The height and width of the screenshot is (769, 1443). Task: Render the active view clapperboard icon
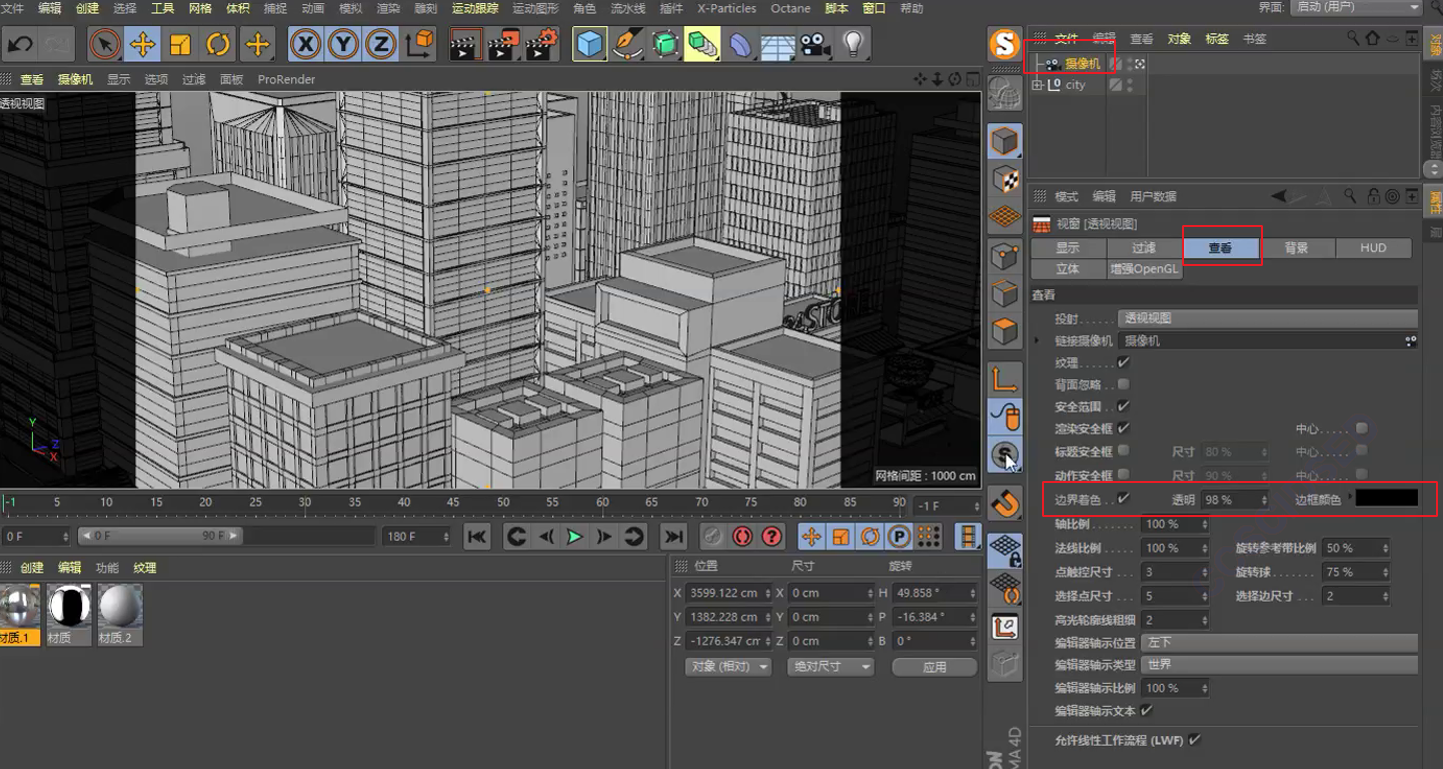point(464,45)
